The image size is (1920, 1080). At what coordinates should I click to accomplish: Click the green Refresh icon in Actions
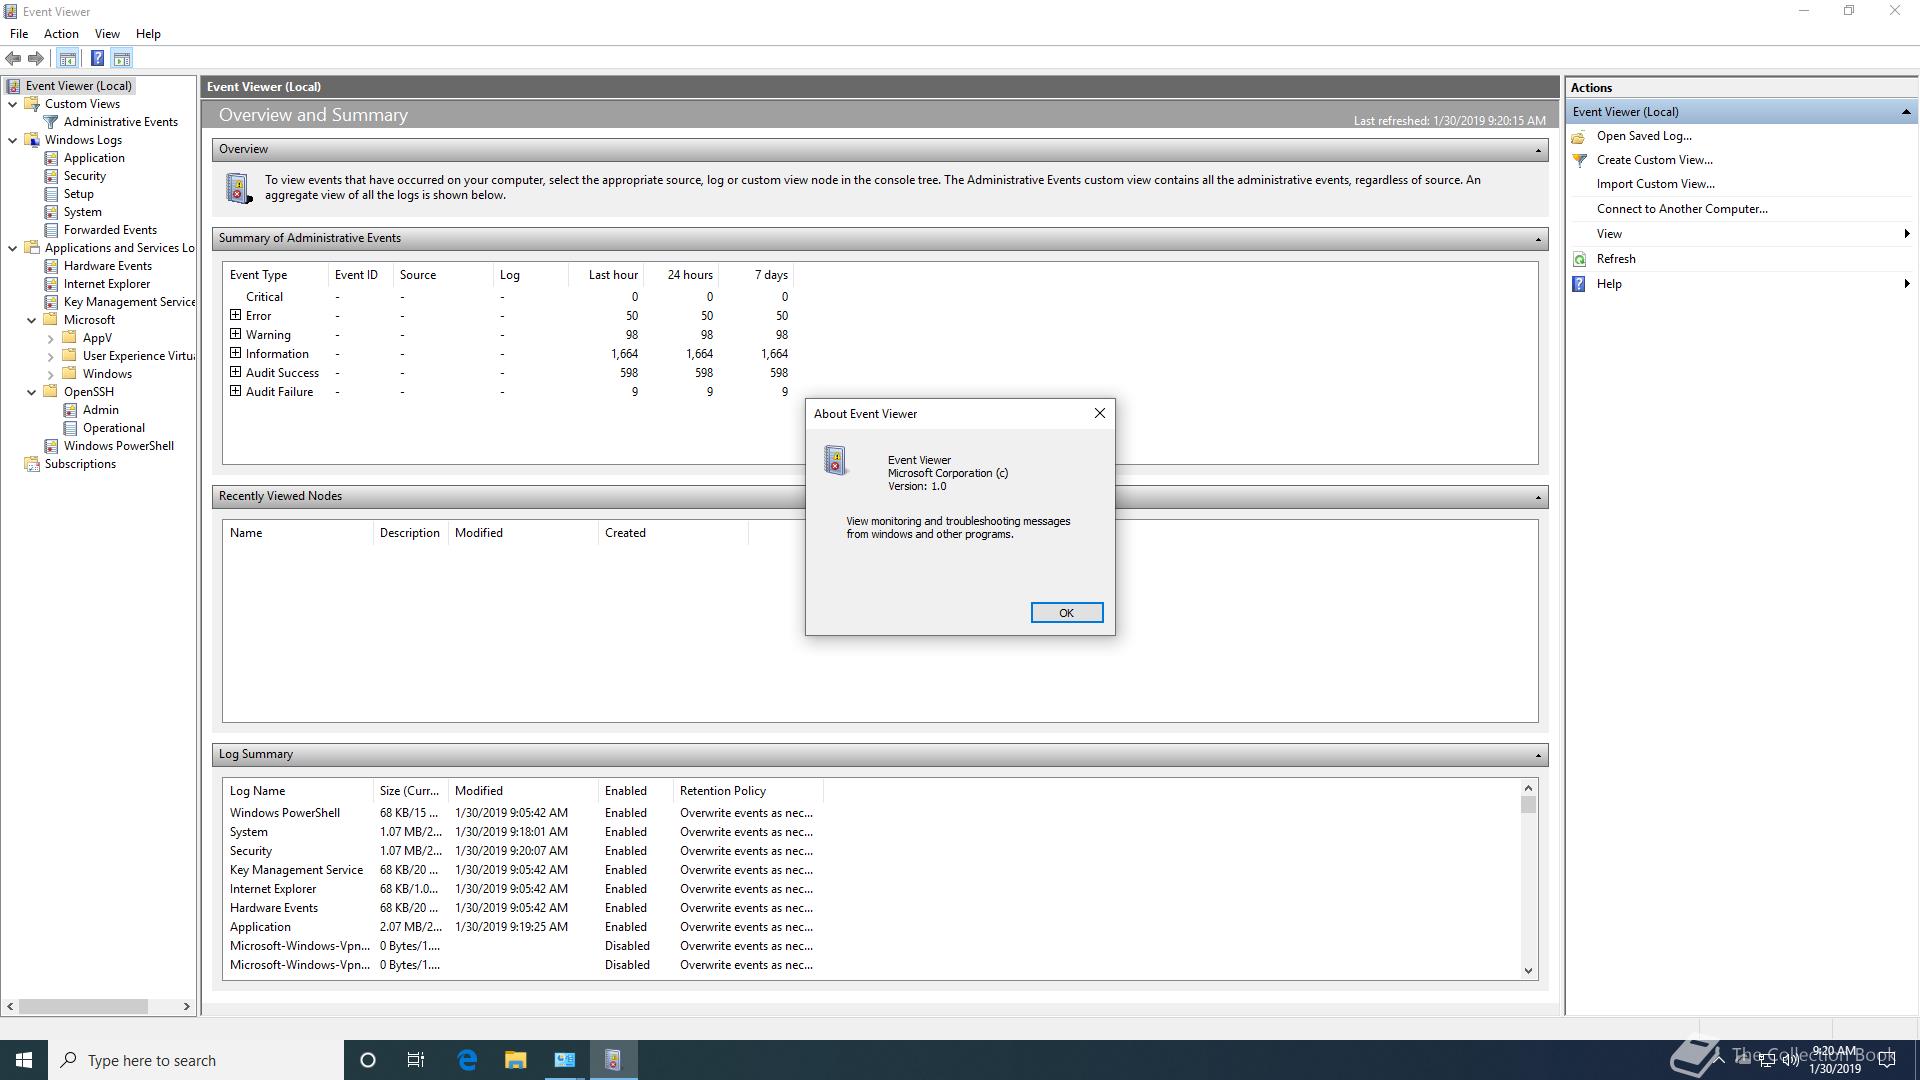tap(1579, 259)
